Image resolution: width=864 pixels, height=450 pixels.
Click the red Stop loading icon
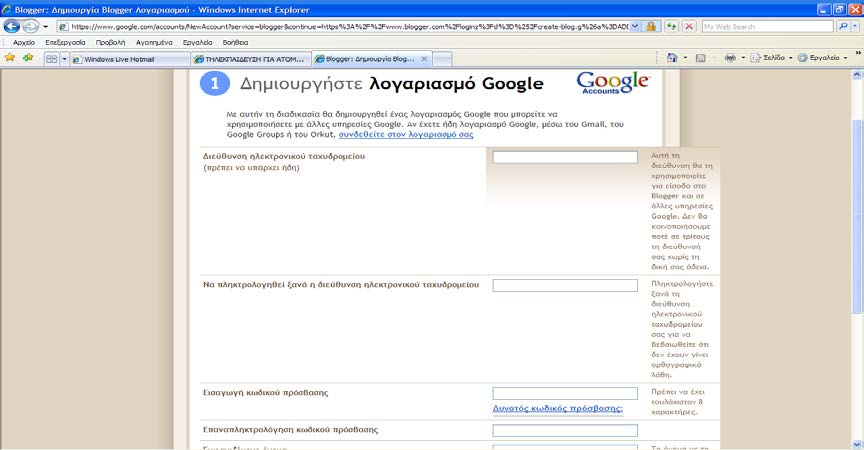(x=689, y=26)
